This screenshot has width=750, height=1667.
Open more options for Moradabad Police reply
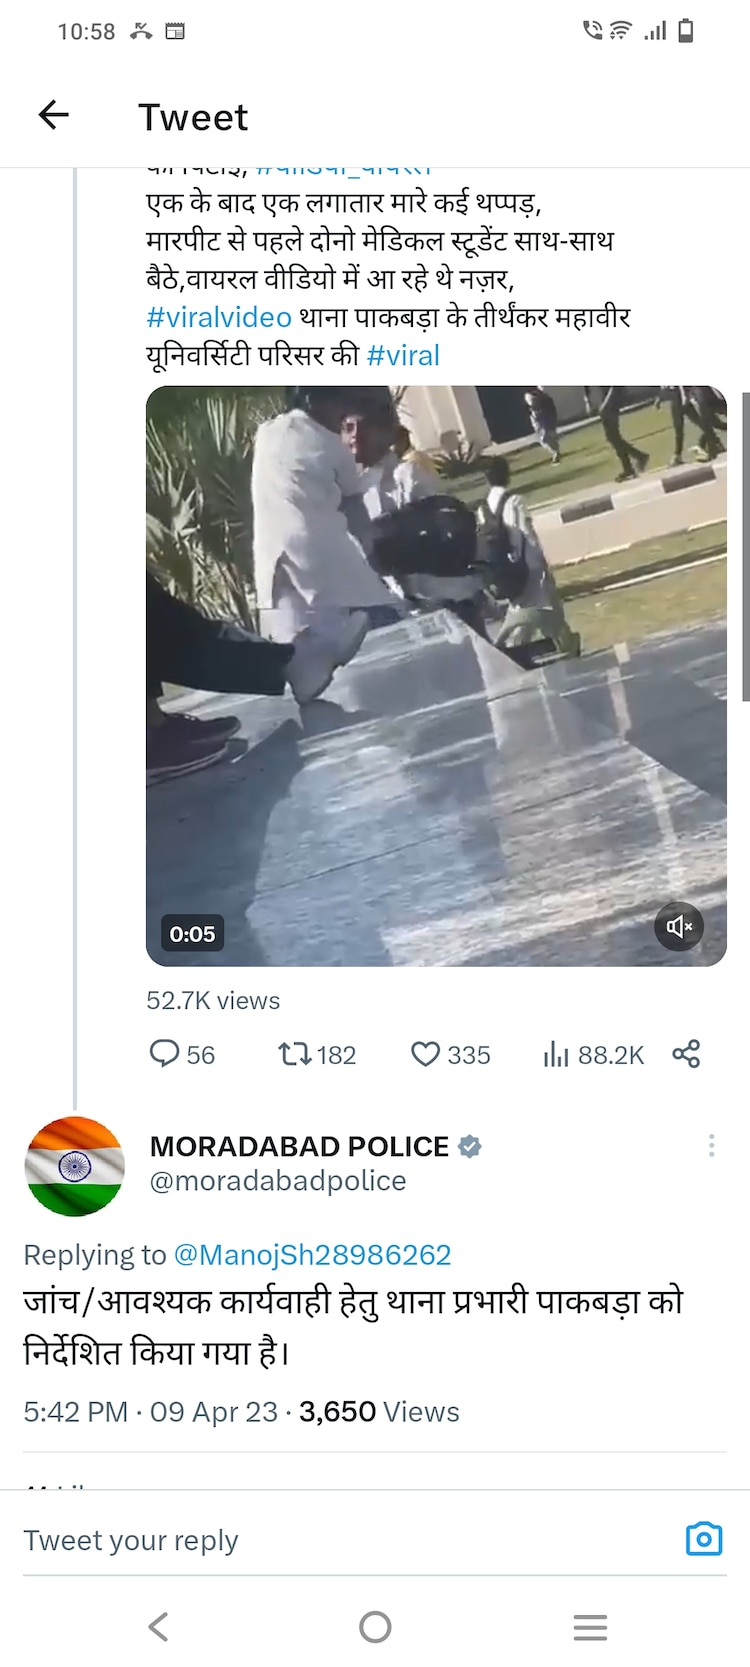click(x=711, y=1146)
